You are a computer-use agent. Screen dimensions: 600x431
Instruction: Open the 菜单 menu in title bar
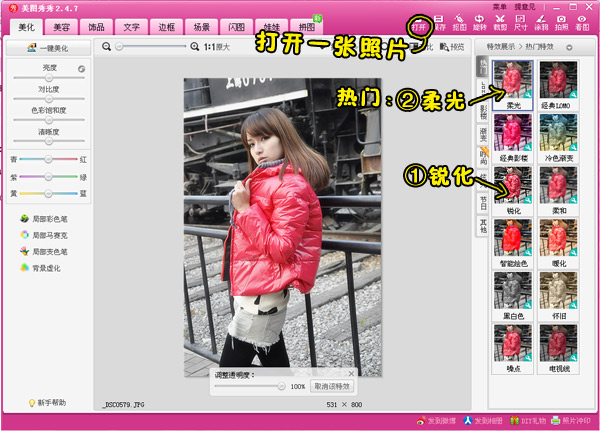pyautogui.click(x=500, y=6)
